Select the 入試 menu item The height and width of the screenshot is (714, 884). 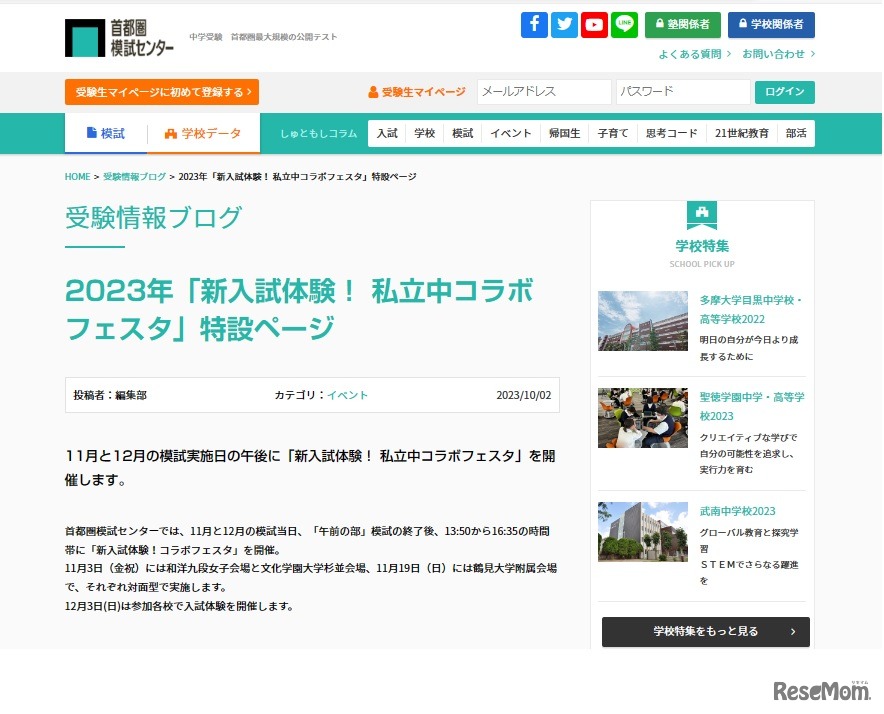[386, 132]
